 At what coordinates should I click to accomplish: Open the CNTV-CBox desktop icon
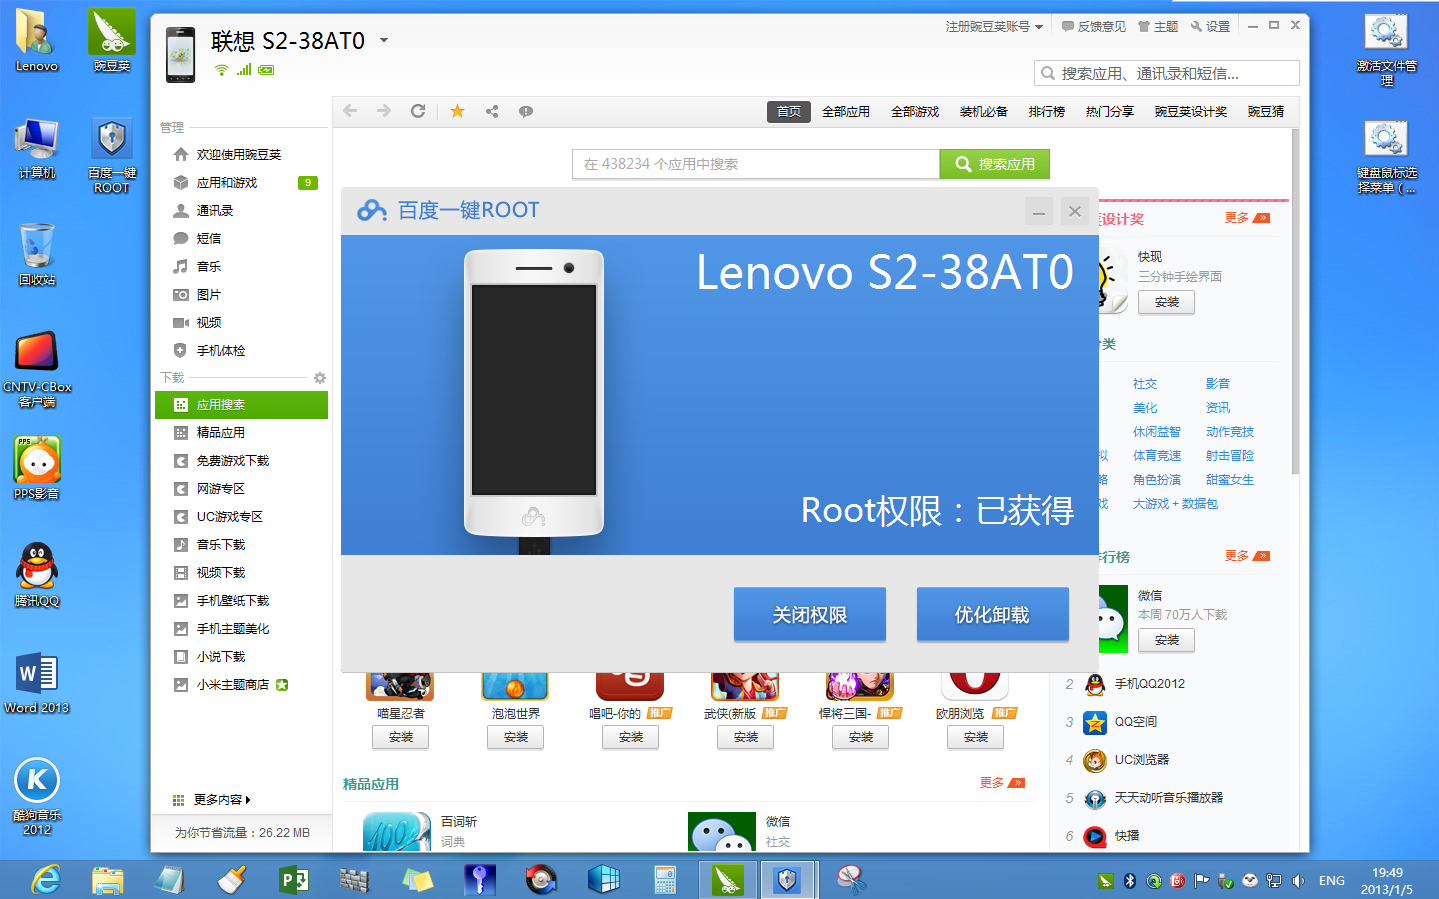[37, 370]
